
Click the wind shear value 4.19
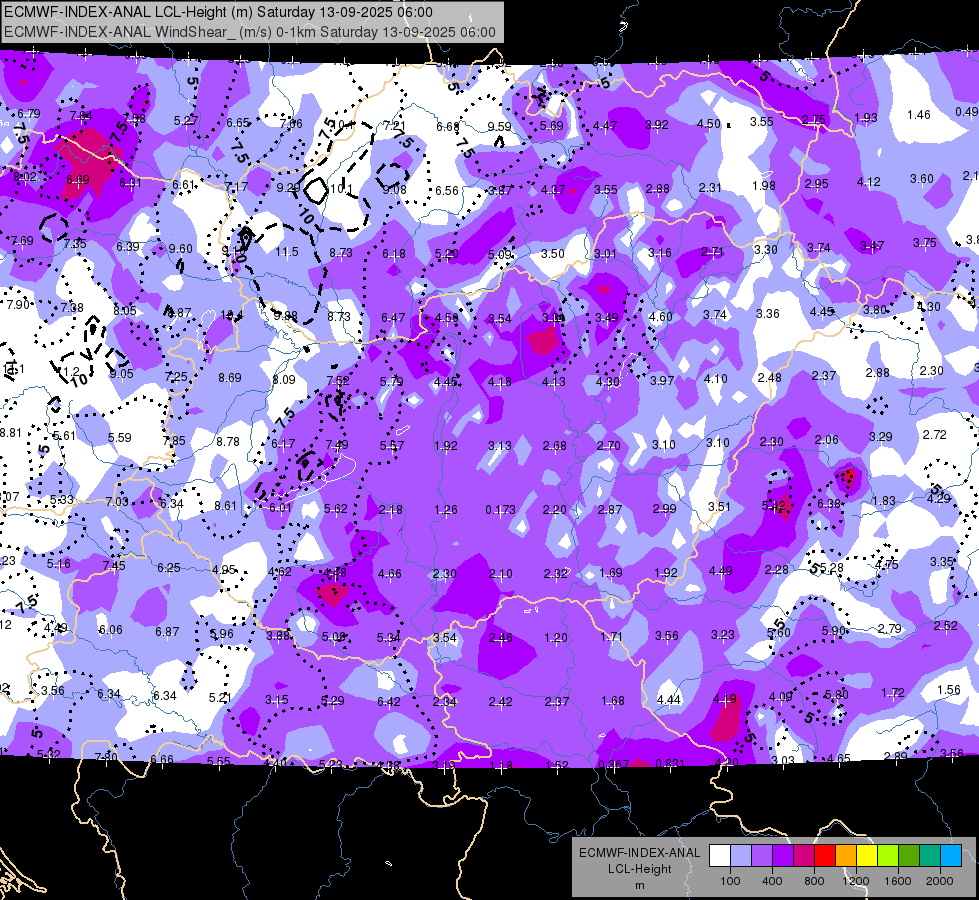(x=724, y=699)
